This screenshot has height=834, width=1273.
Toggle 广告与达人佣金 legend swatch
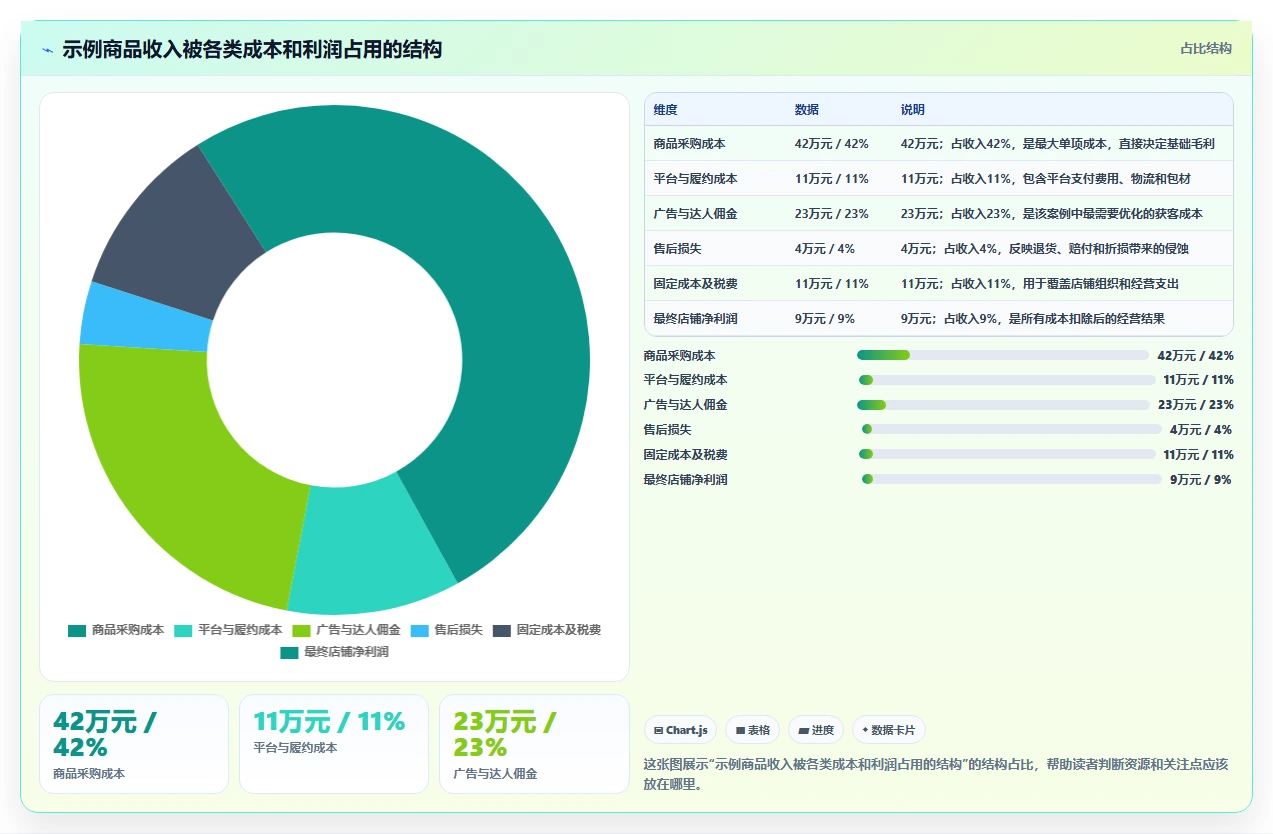(301, 630)
